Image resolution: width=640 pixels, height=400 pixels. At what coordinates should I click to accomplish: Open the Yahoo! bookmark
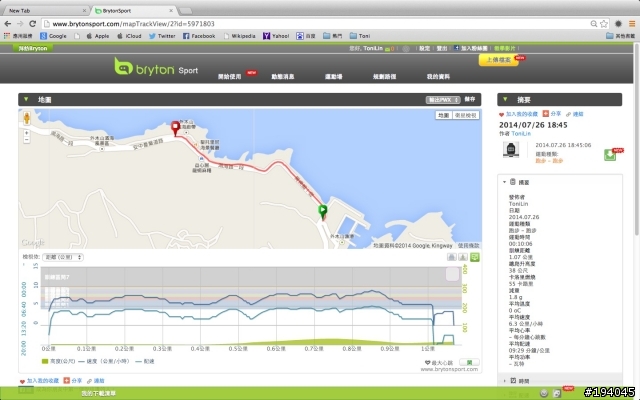[x=276, y=36]
